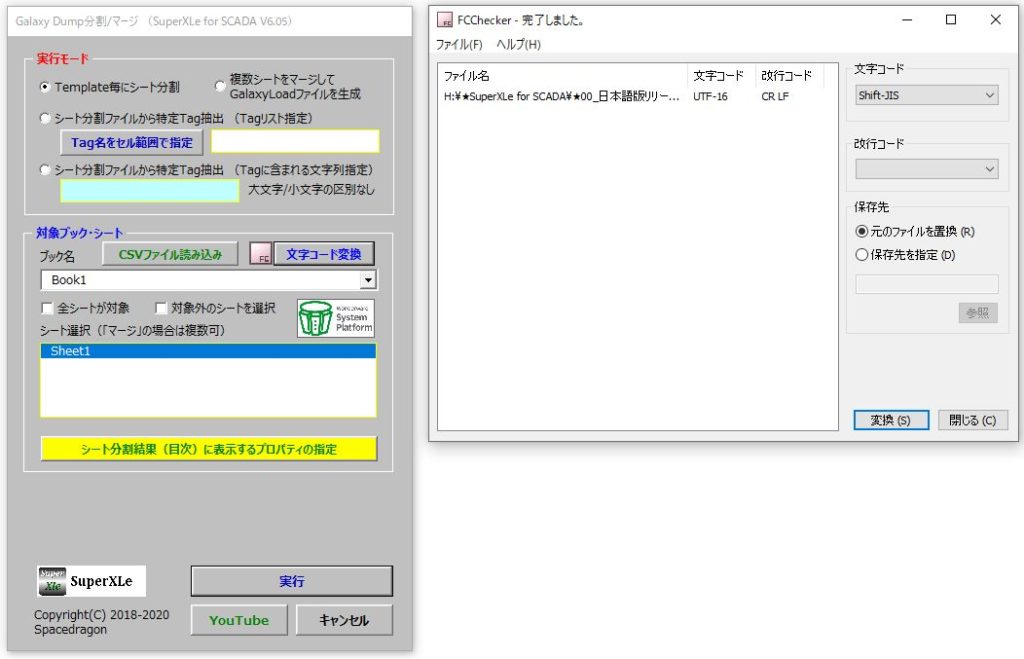Click the yellow シート分割結果 property button
The width and height of the screenshot is (1024, 659).
(209, 449)
